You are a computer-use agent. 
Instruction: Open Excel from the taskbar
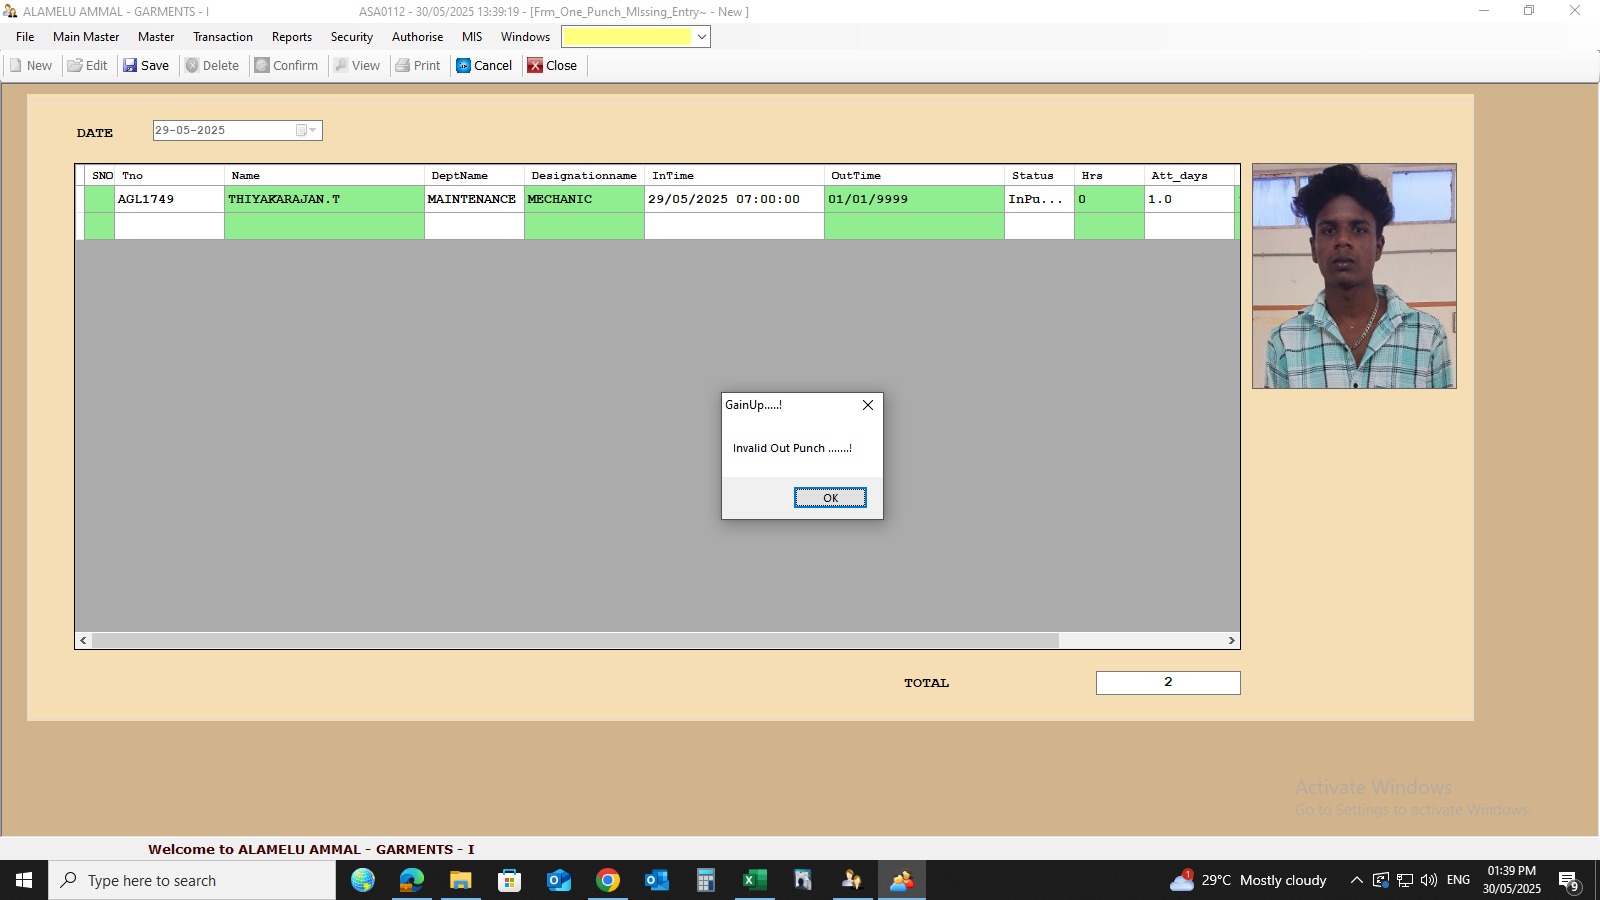point(754,880)
